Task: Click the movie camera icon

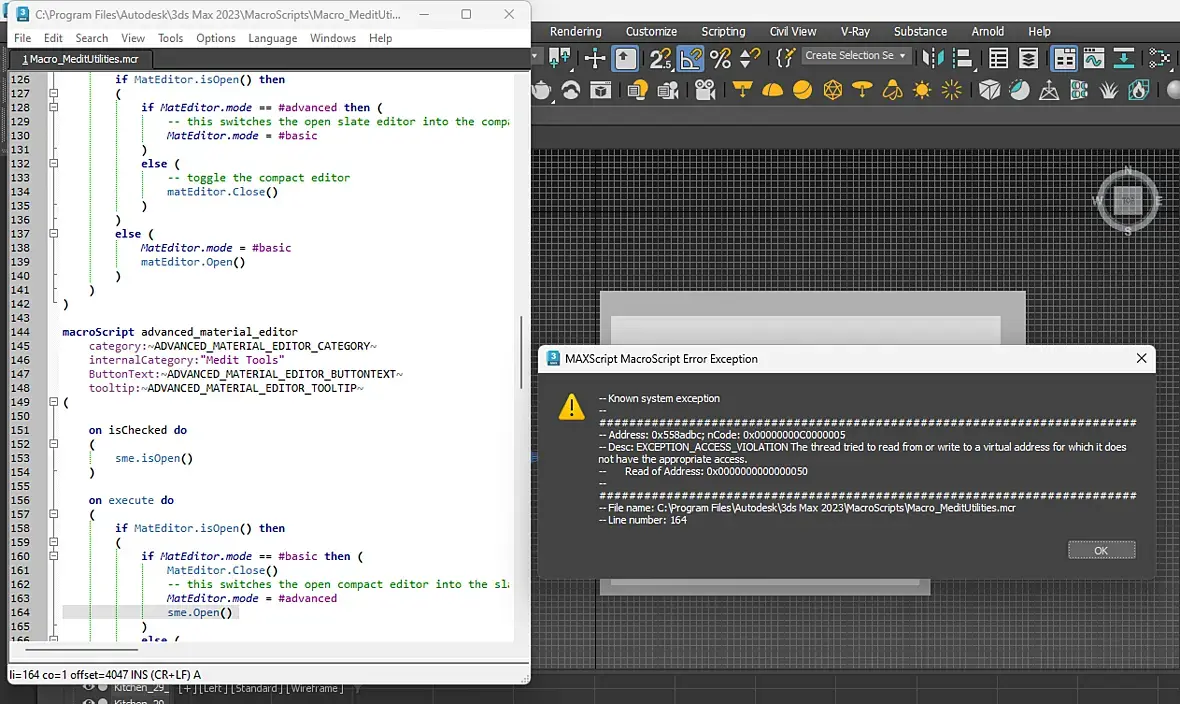Action: pos(705,91)
